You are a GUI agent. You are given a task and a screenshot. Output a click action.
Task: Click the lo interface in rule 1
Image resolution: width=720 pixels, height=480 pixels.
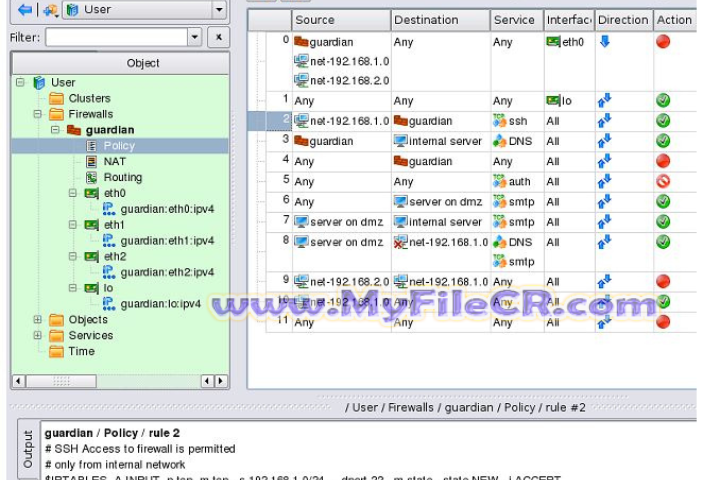(559, 101)
